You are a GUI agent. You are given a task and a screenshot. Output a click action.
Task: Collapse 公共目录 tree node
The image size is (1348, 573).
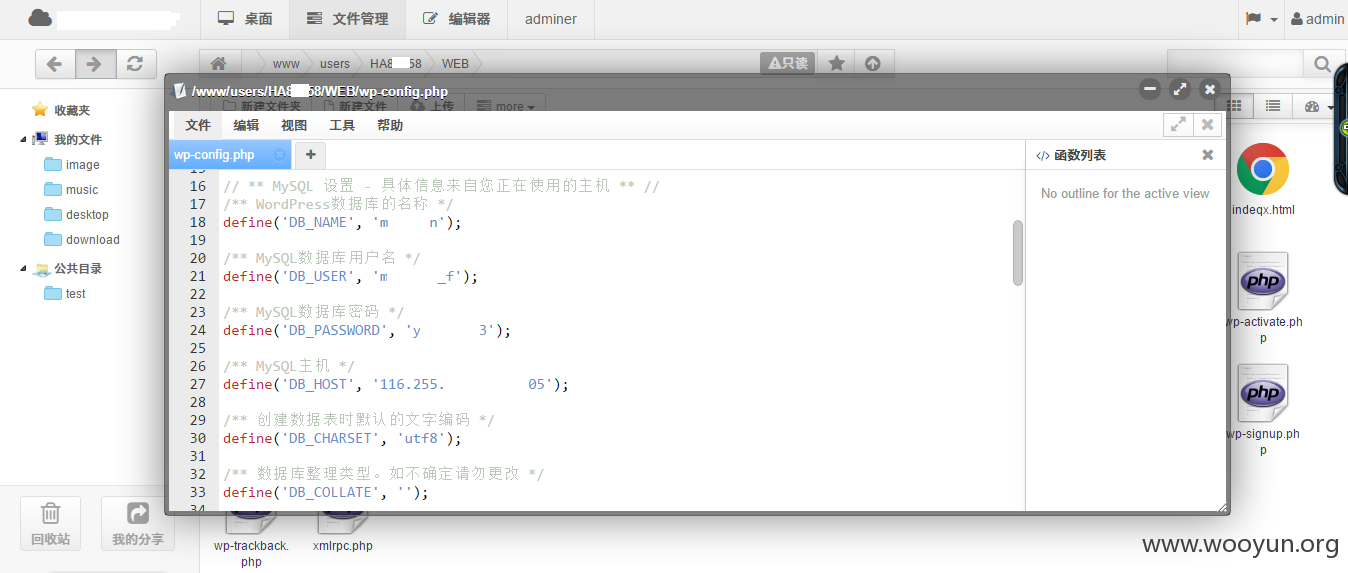[23, 269]
